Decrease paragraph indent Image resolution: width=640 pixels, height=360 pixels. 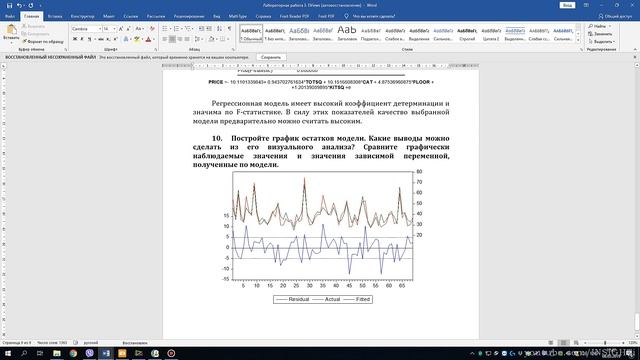point(202,29)
